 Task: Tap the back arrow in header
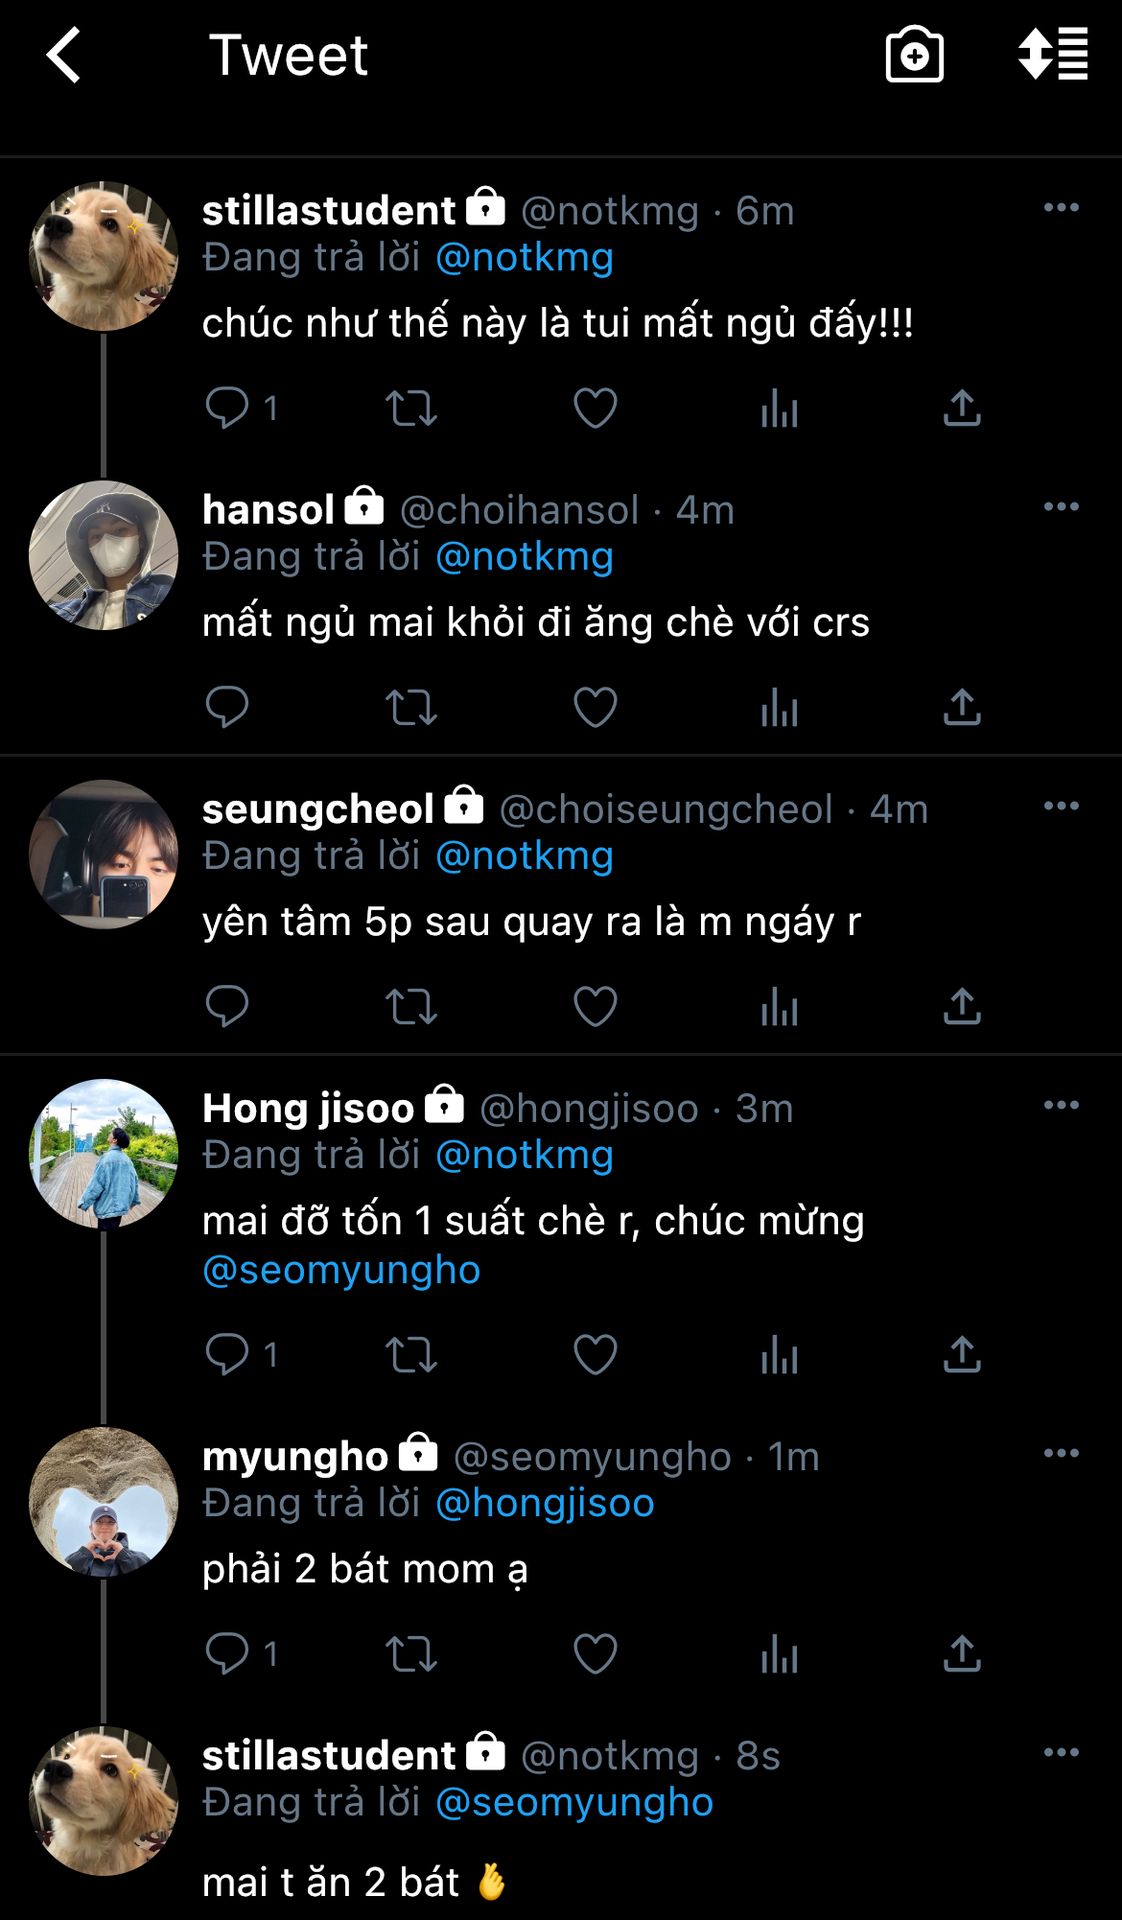coord(64,55)
